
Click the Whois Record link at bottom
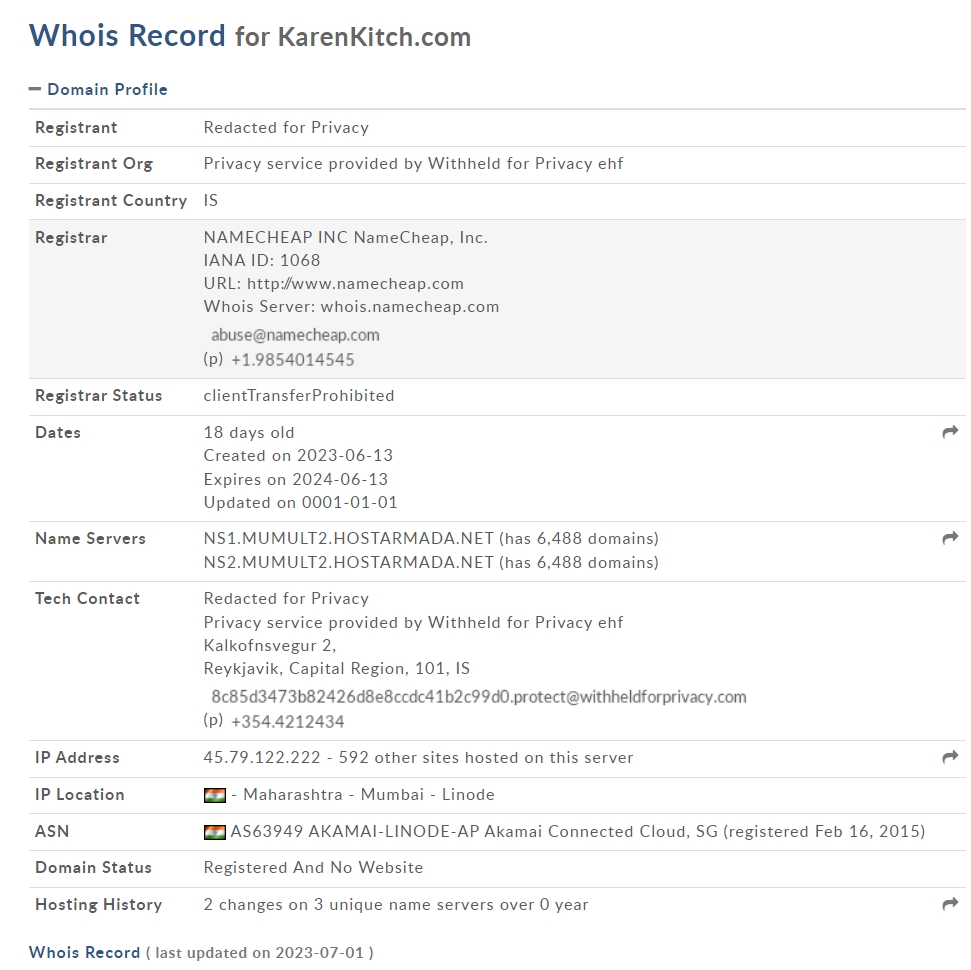click(x=84, y=952)
